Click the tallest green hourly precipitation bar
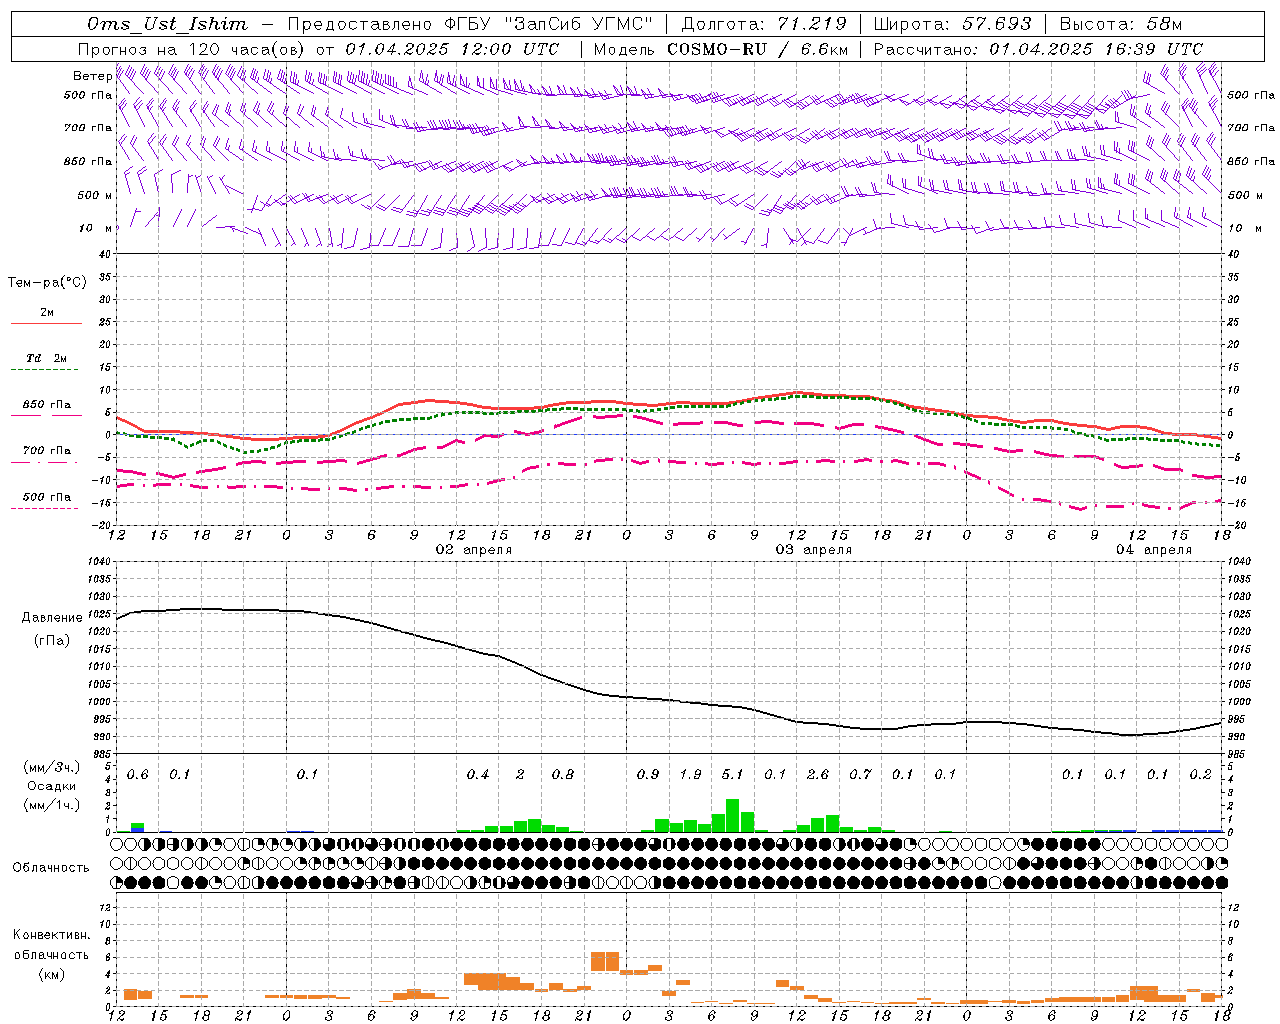This screenshot has height=1024, width=1280. pyautogui.click(x=733, y=815)
